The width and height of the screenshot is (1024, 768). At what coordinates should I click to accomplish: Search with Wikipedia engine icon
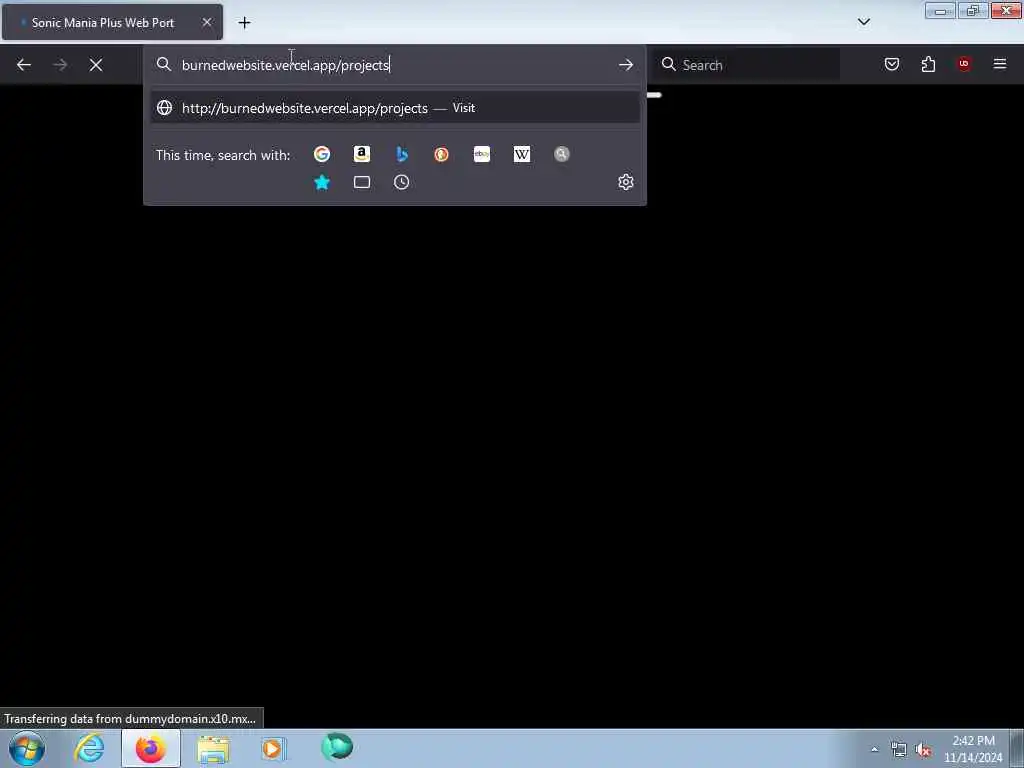click(522, 154)
